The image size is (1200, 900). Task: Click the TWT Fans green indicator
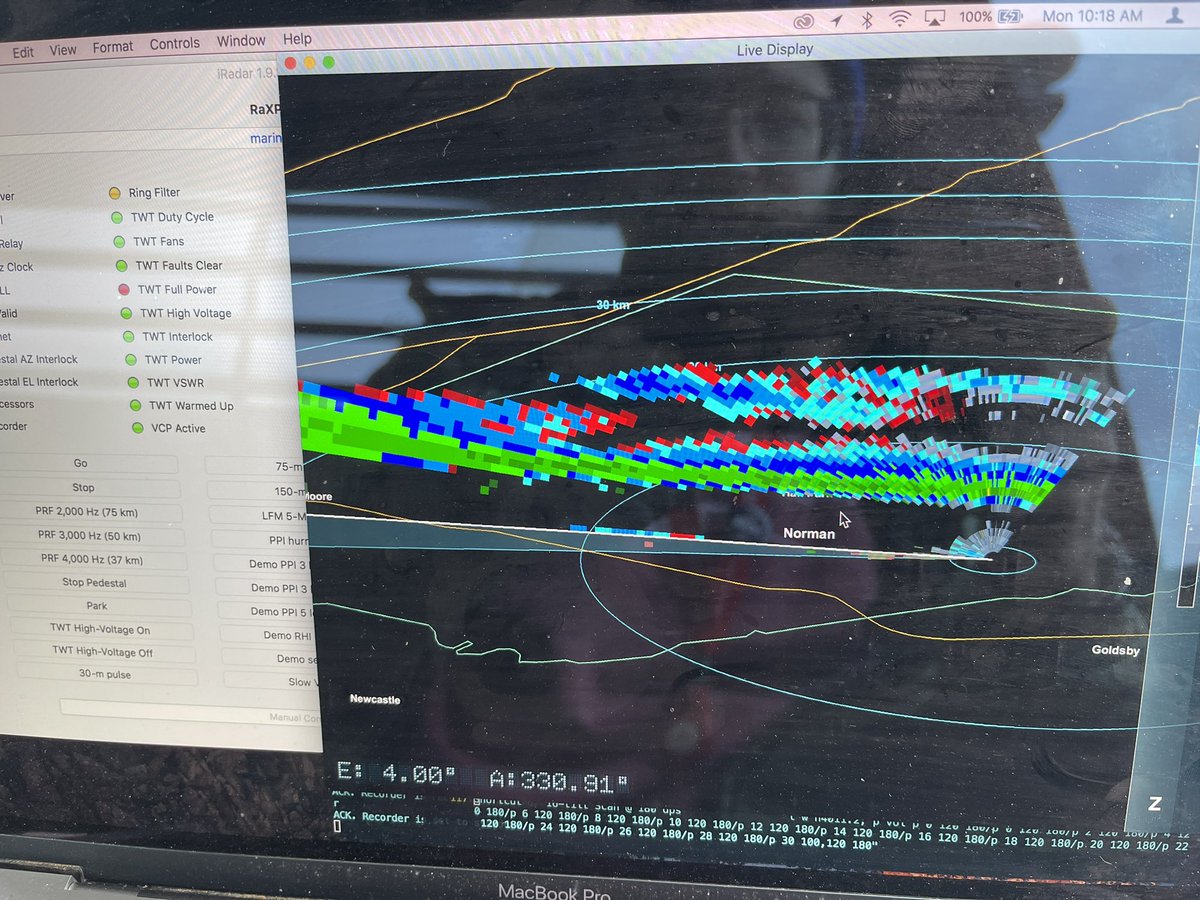[x=119, y=241]
